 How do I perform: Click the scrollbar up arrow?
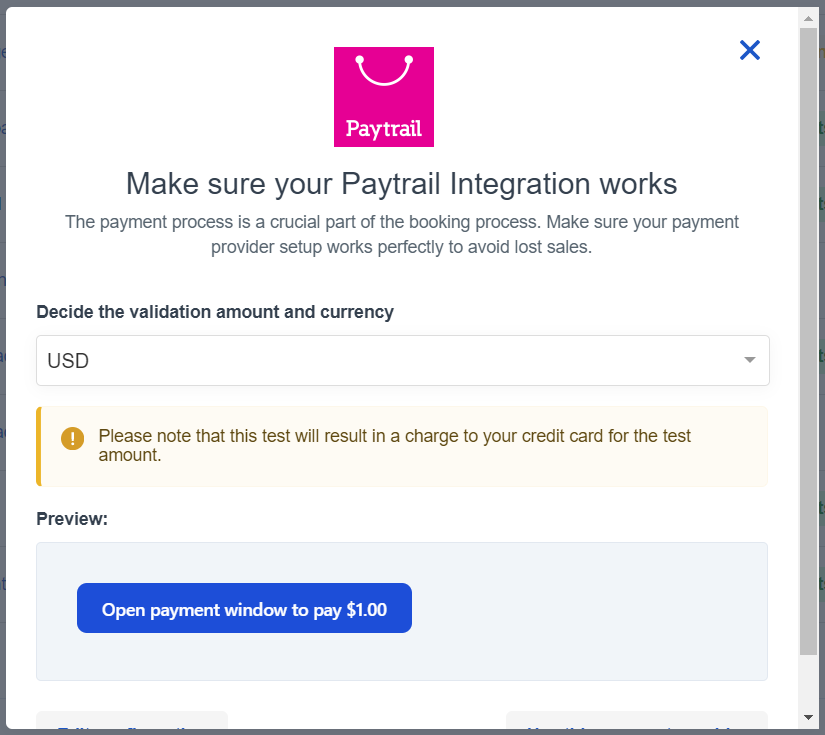[808, 18]
